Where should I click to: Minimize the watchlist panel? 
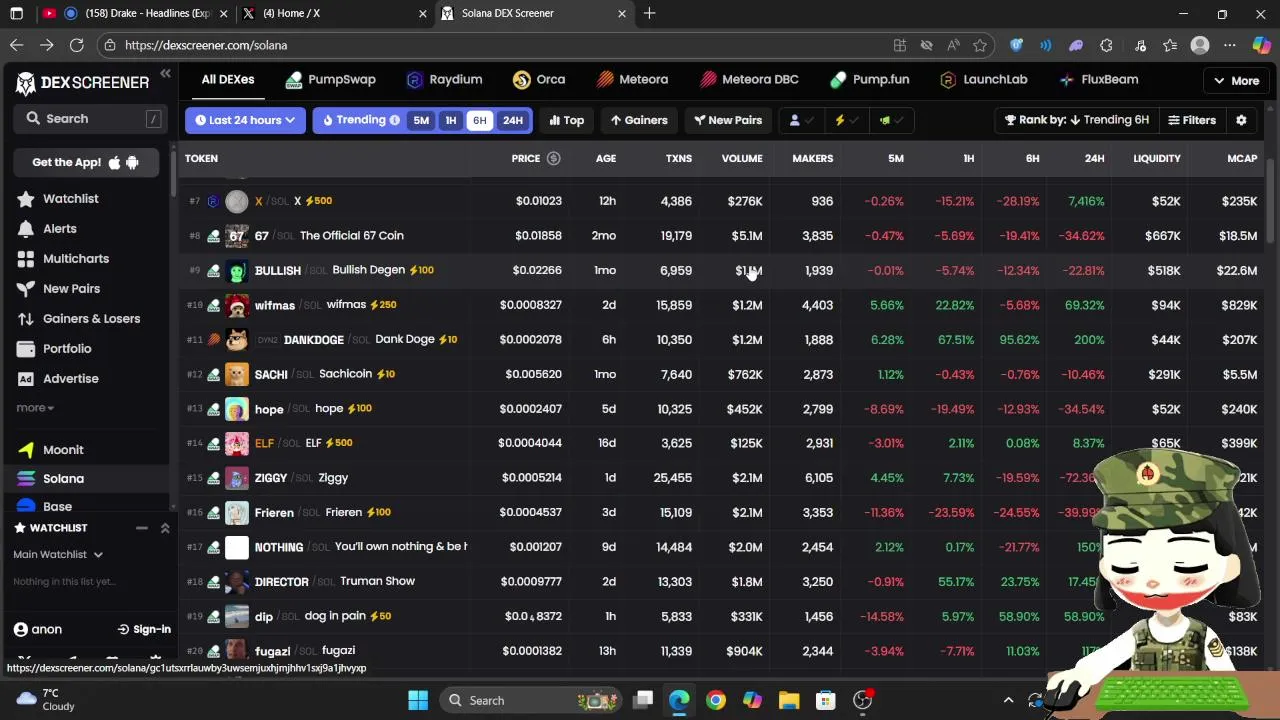tap(141, 528)
